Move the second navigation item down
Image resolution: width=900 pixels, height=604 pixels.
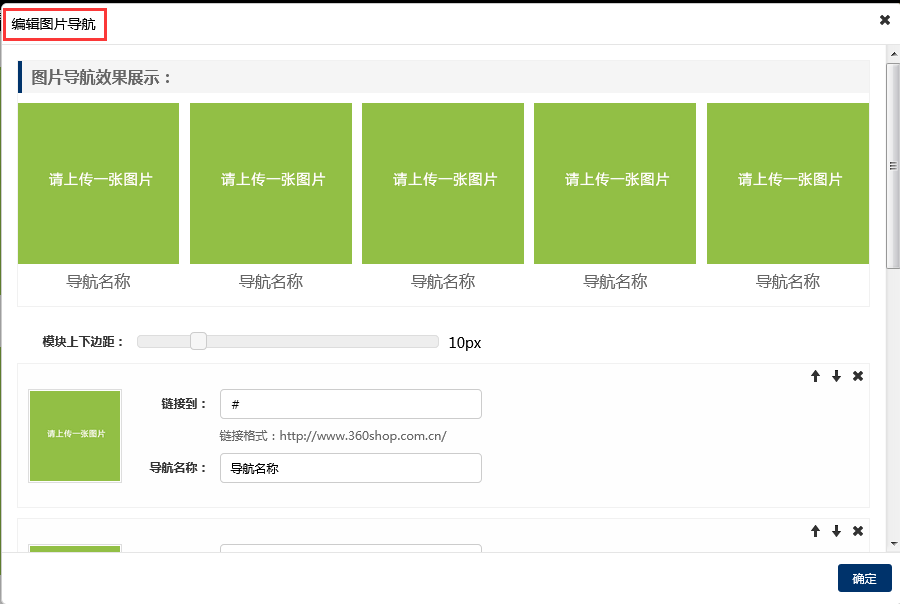click(837, 532)
